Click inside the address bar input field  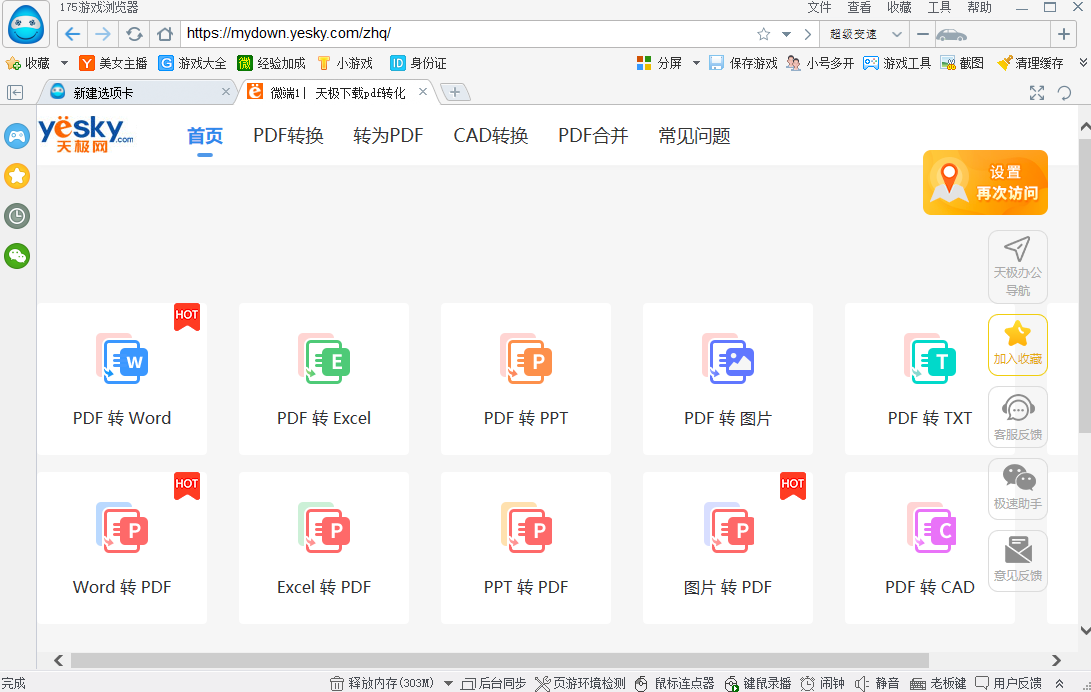[400, 33]
